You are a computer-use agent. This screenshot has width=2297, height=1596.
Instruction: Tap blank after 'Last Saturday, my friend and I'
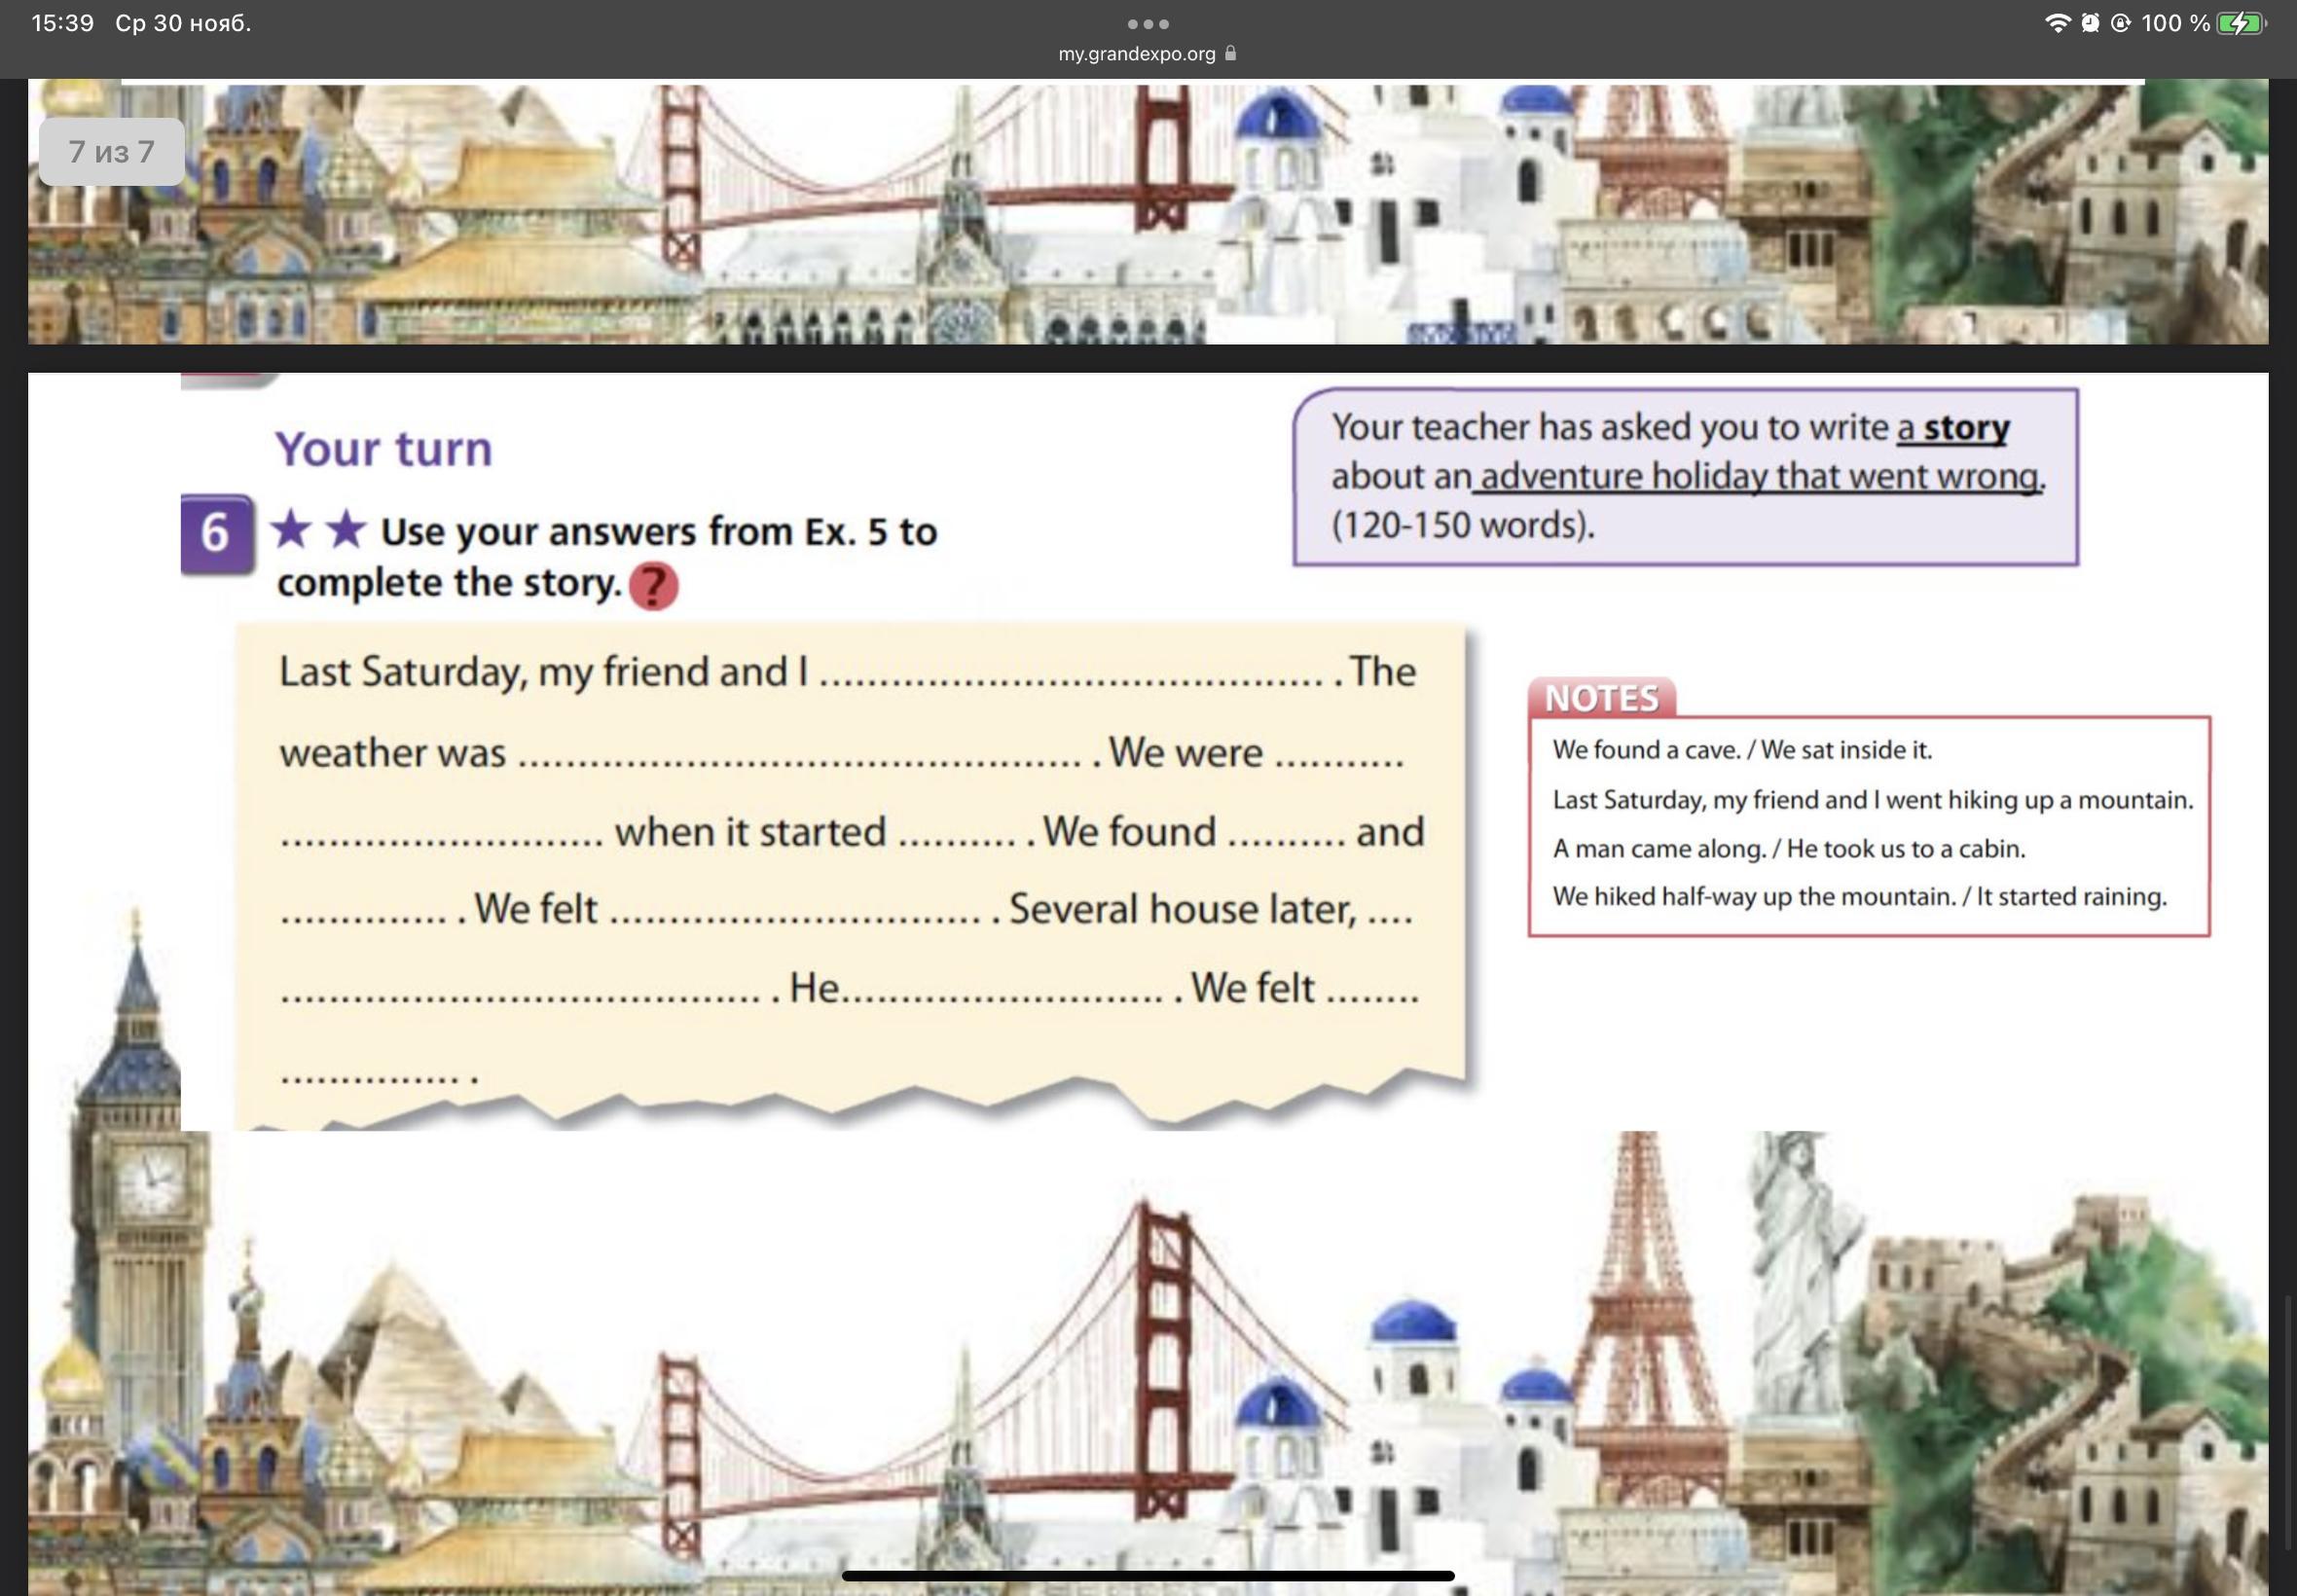(x=1072, y=682)
